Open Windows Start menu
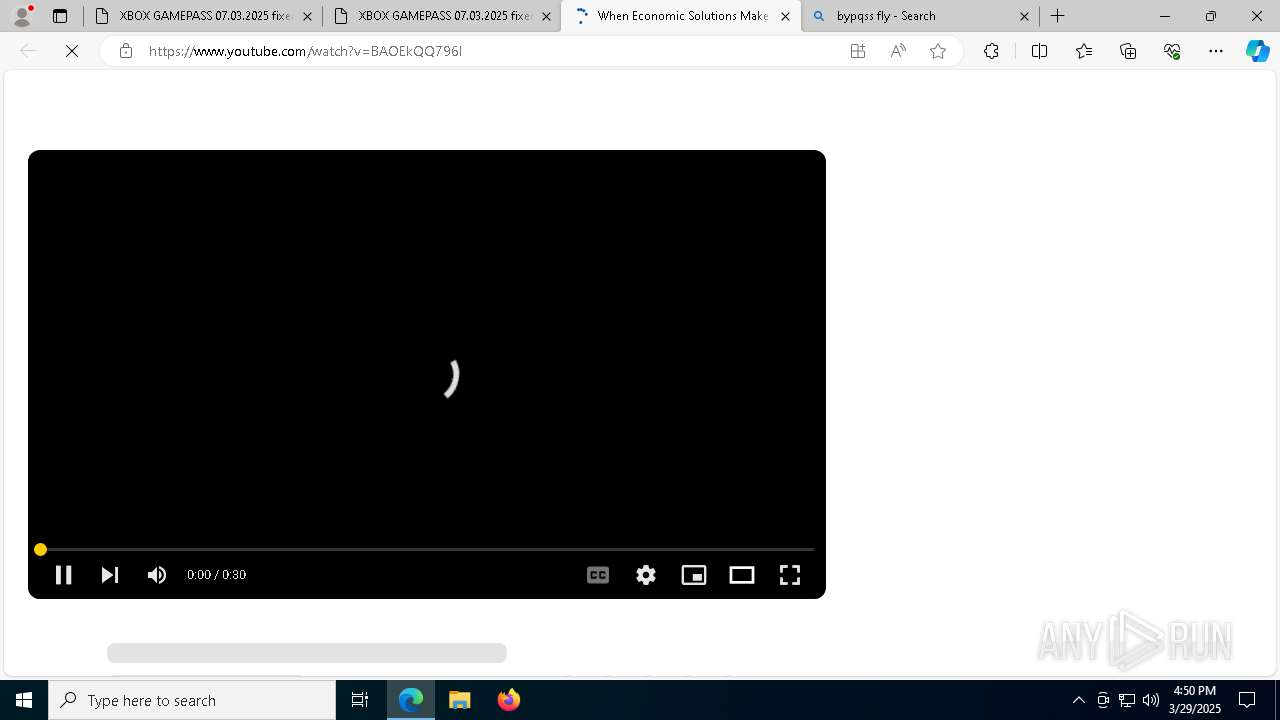This screenshot has height=720, width=1280. [24, 700]
